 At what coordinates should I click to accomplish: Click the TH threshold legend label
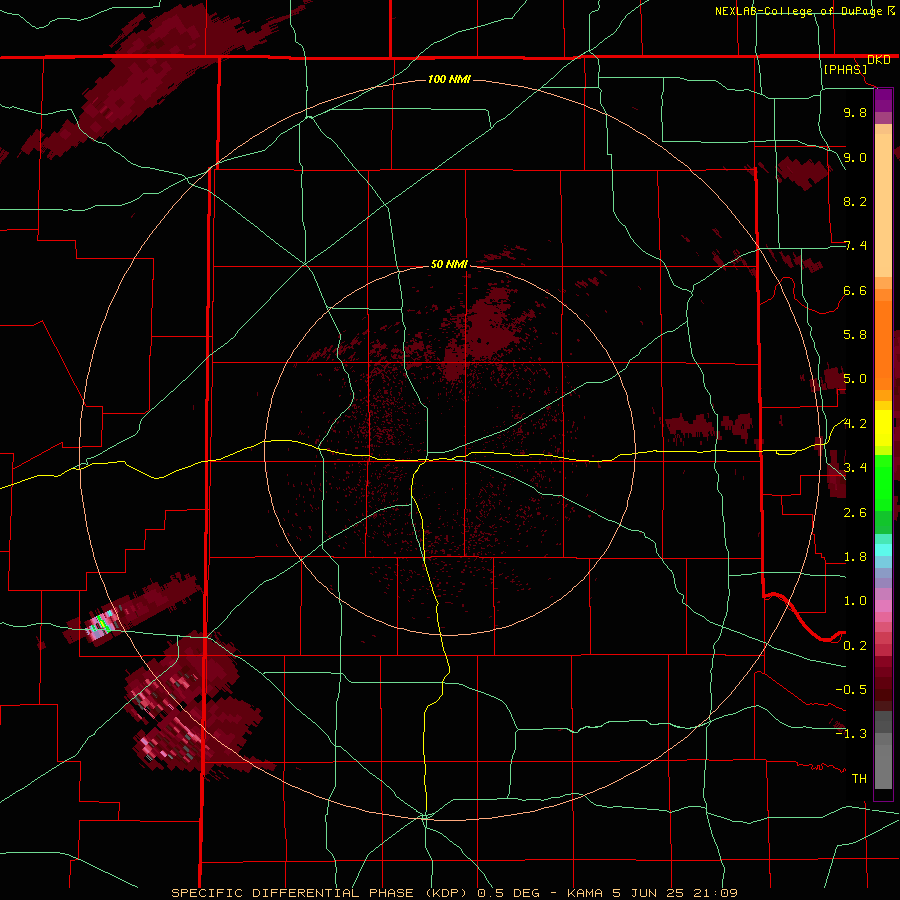point(859,779)
